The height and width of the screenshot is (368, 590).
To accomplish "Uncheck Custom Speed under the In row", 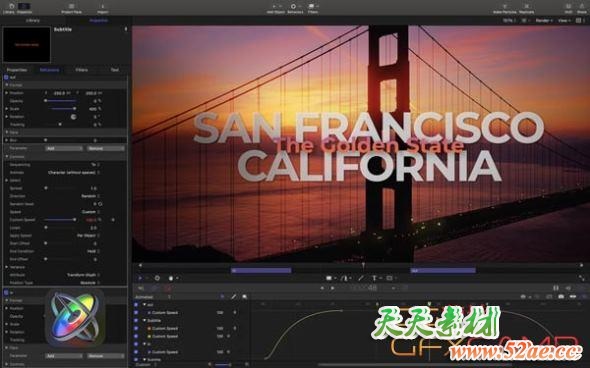I will [136, 352].
